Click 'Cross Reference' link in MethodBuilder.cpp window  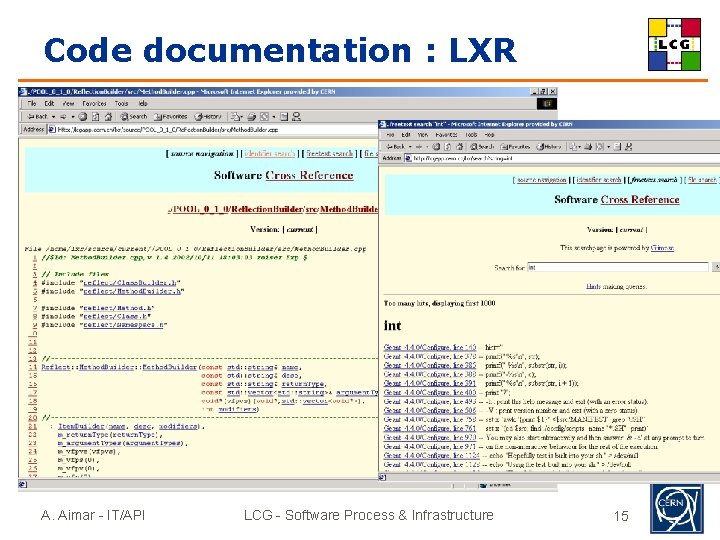pyautogui.click(x=309, y=175)
